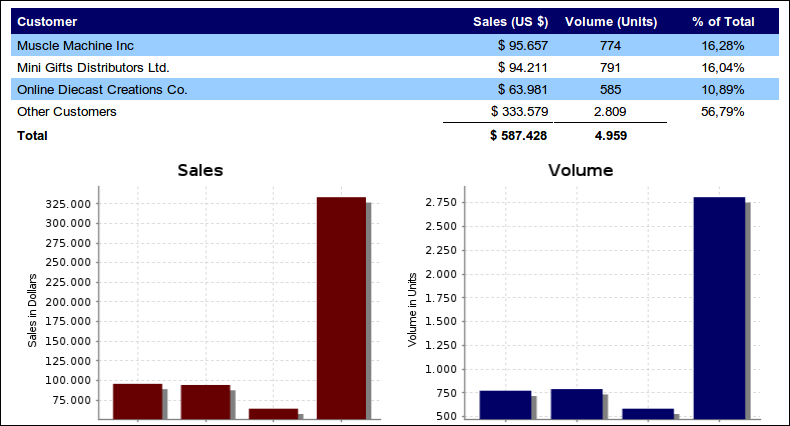This screenshot has height=426, width=790.
Task: Click the tallest dark red Sales bar
Action: 341,308
